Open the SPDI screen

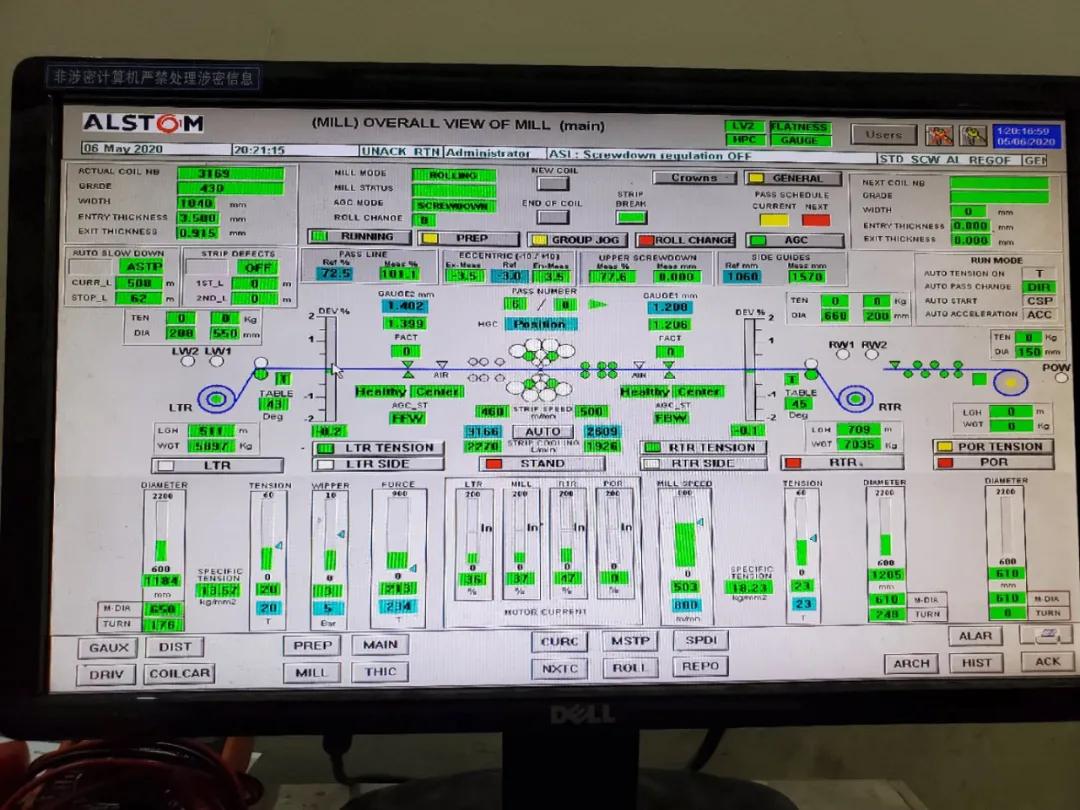tap(700, 640)
